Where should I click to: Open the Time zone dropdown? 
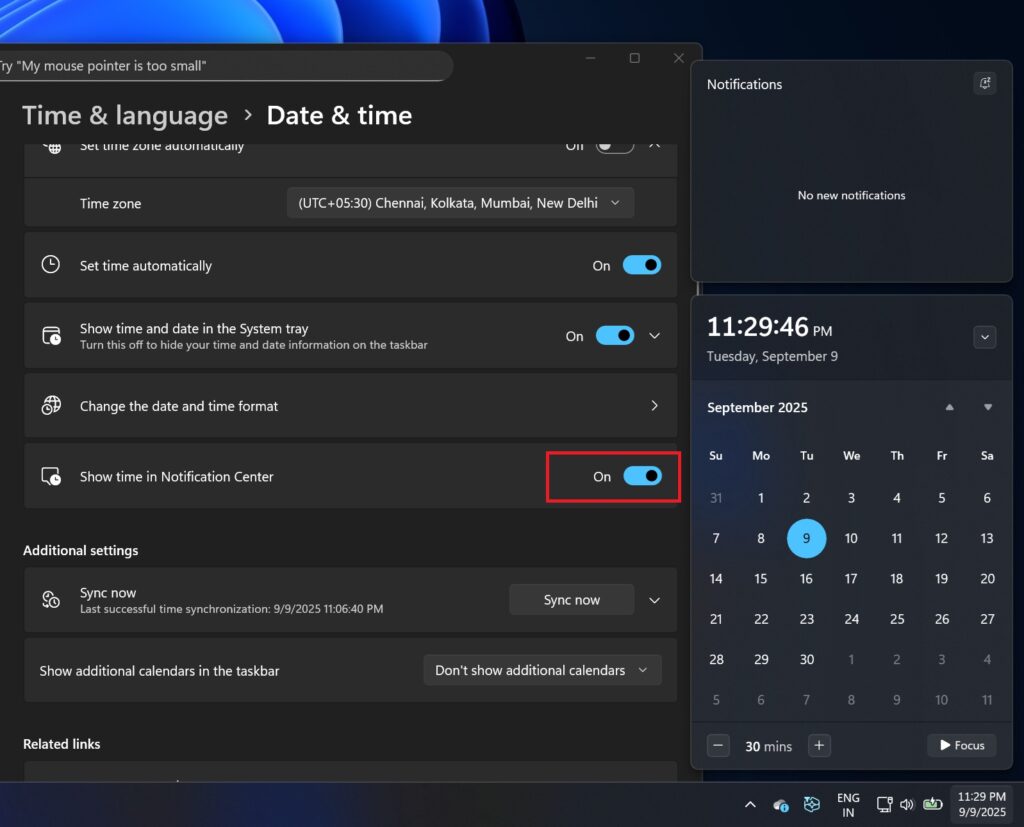(x=460, y=202)
